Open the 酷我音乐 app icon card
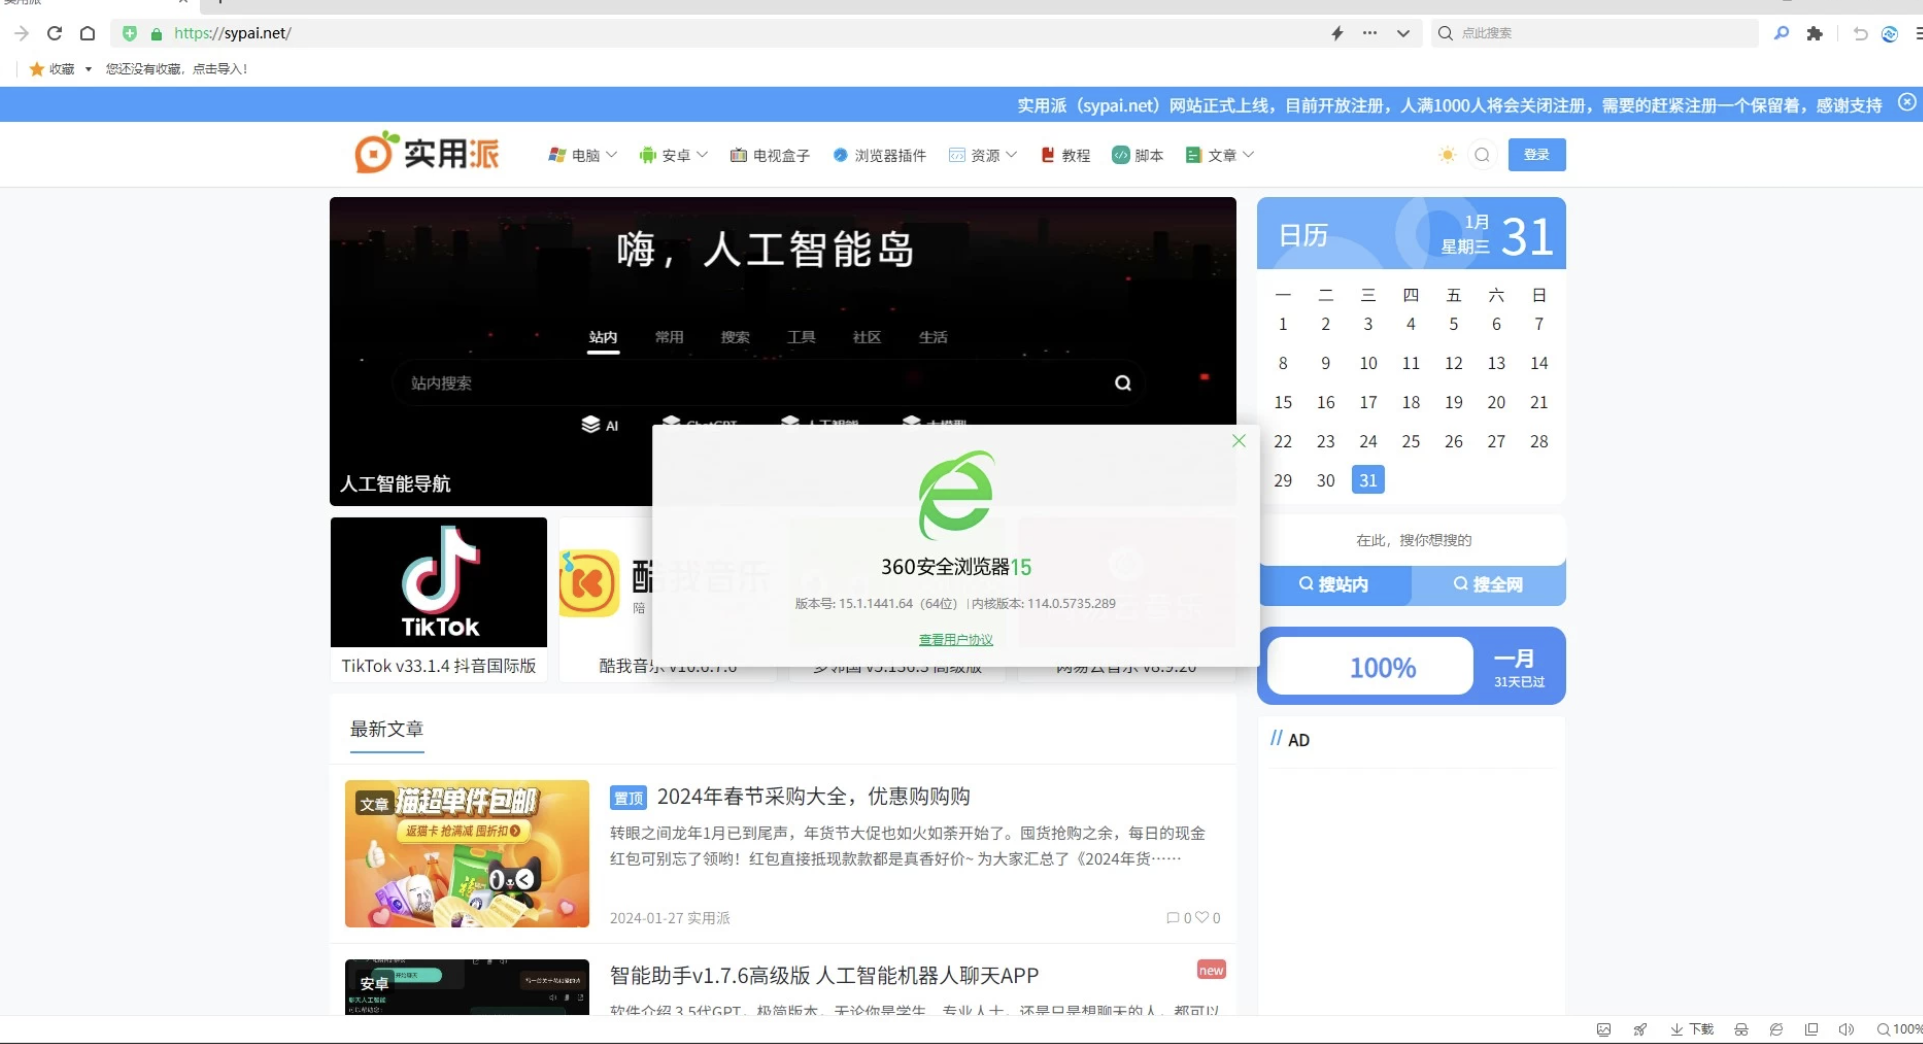Image resolution: width=1923 pixels, height=1044 pixels. point(589,583)
